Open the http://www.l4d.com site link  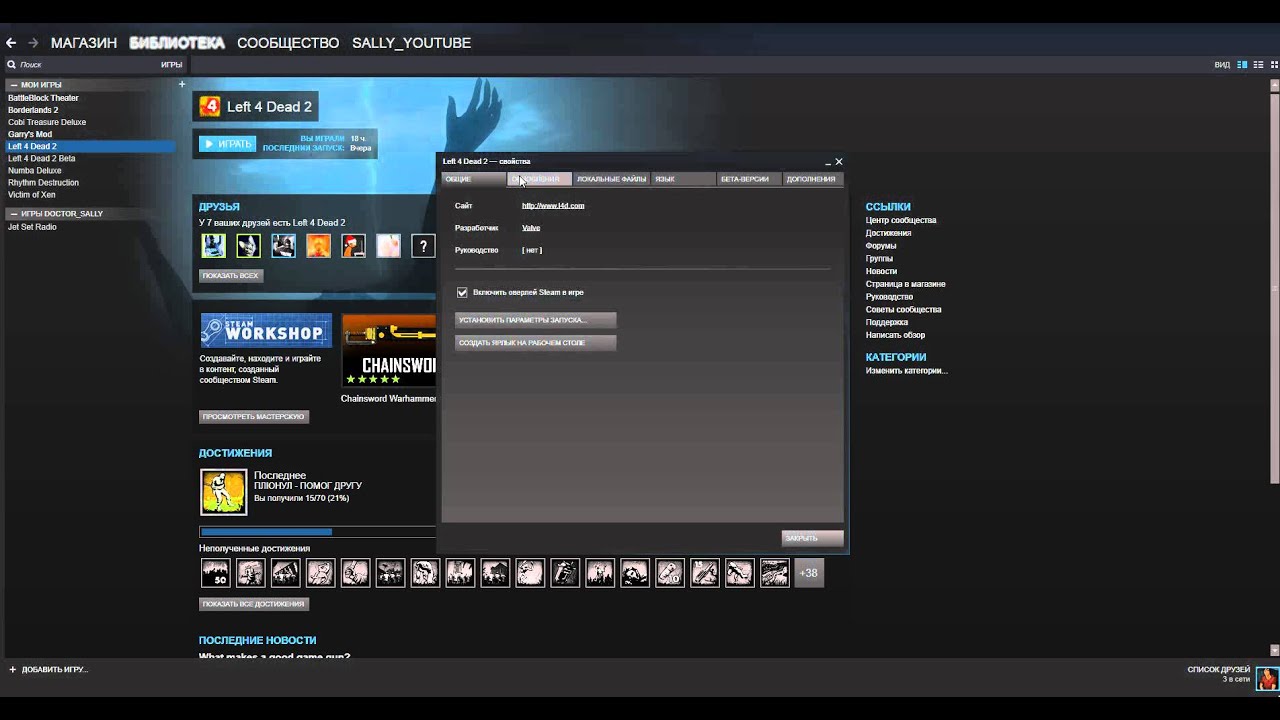pos(553,205)
